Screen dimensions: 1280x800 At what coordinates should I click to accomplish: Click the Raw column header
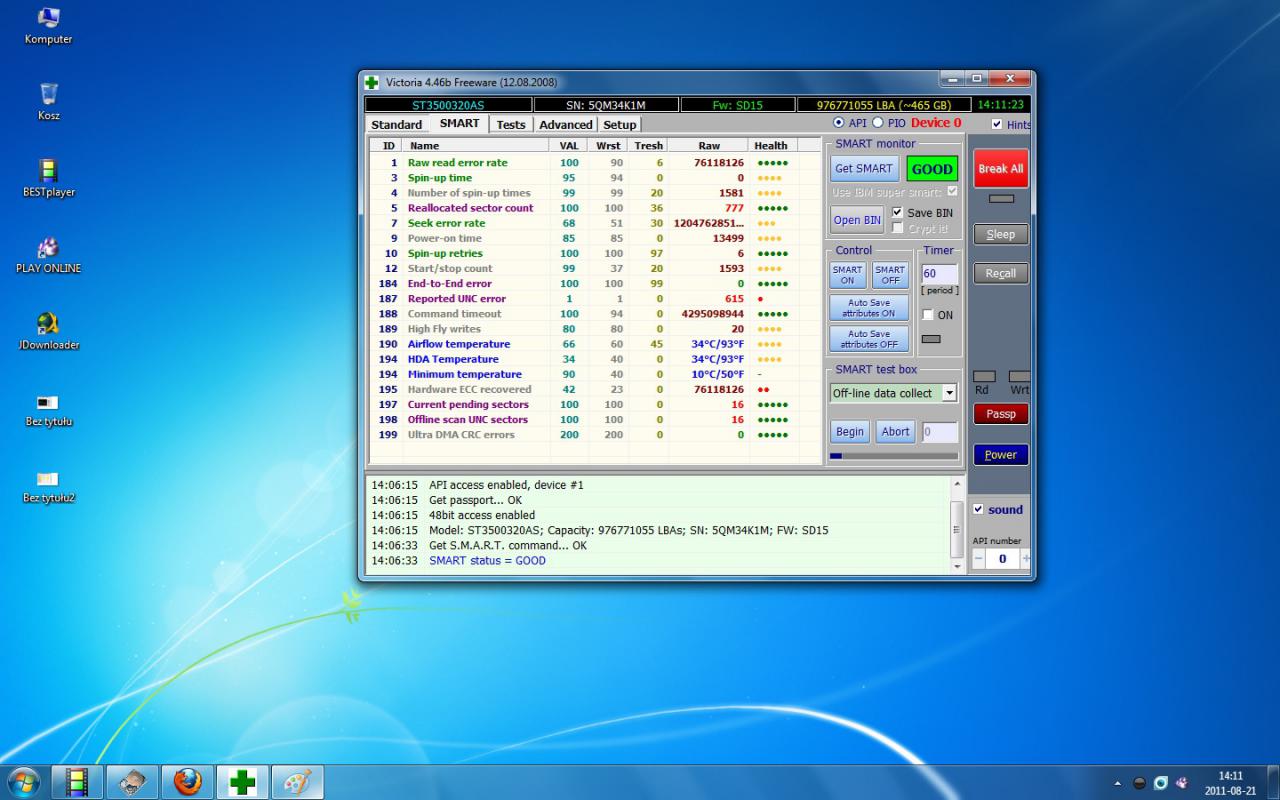pyautogui.click(x=709, y=145)
